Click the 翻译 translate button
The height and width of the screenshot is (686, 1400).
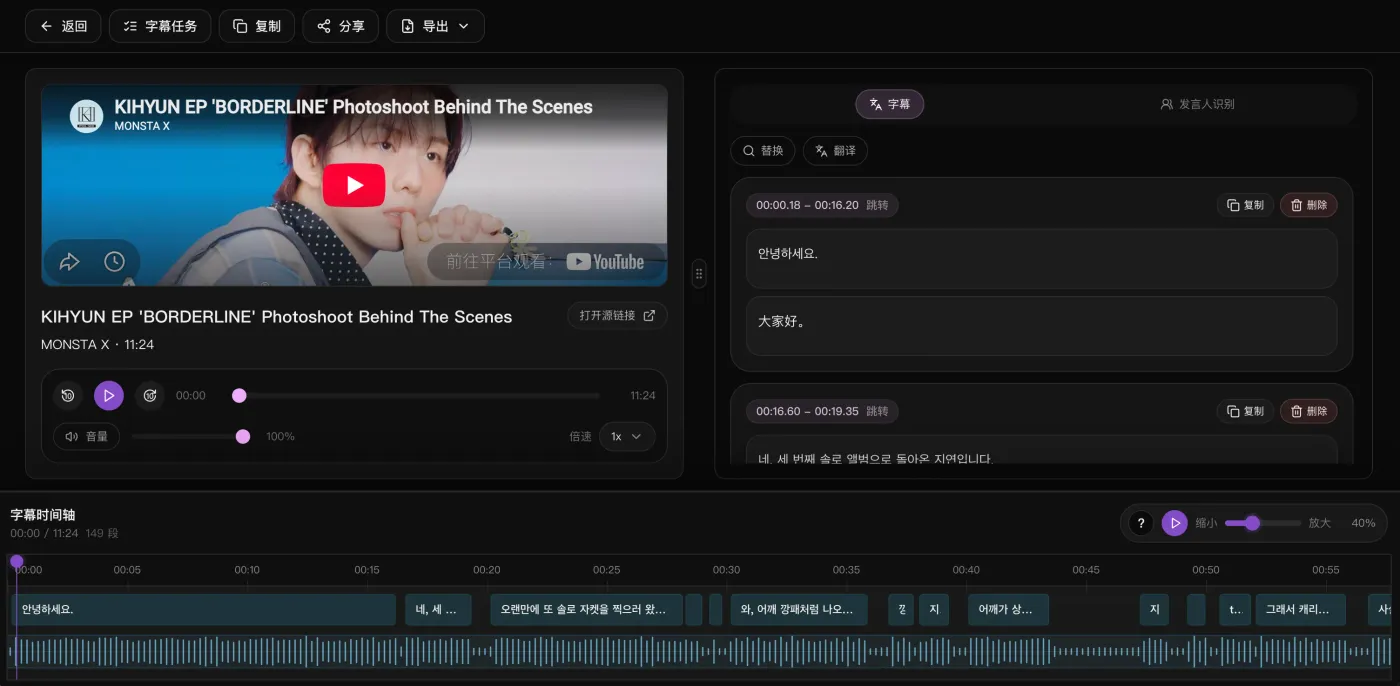(x=835, y=151)
